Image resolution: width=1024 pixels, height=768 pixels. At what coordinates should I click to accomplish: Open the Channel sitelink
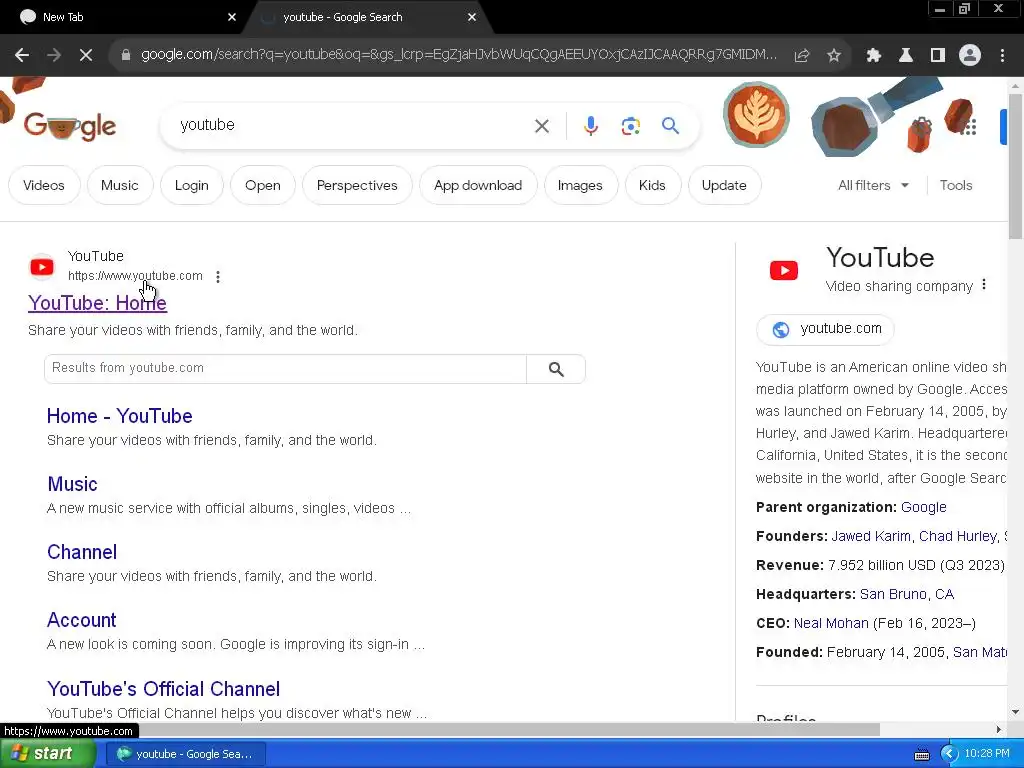click(82, 552)
